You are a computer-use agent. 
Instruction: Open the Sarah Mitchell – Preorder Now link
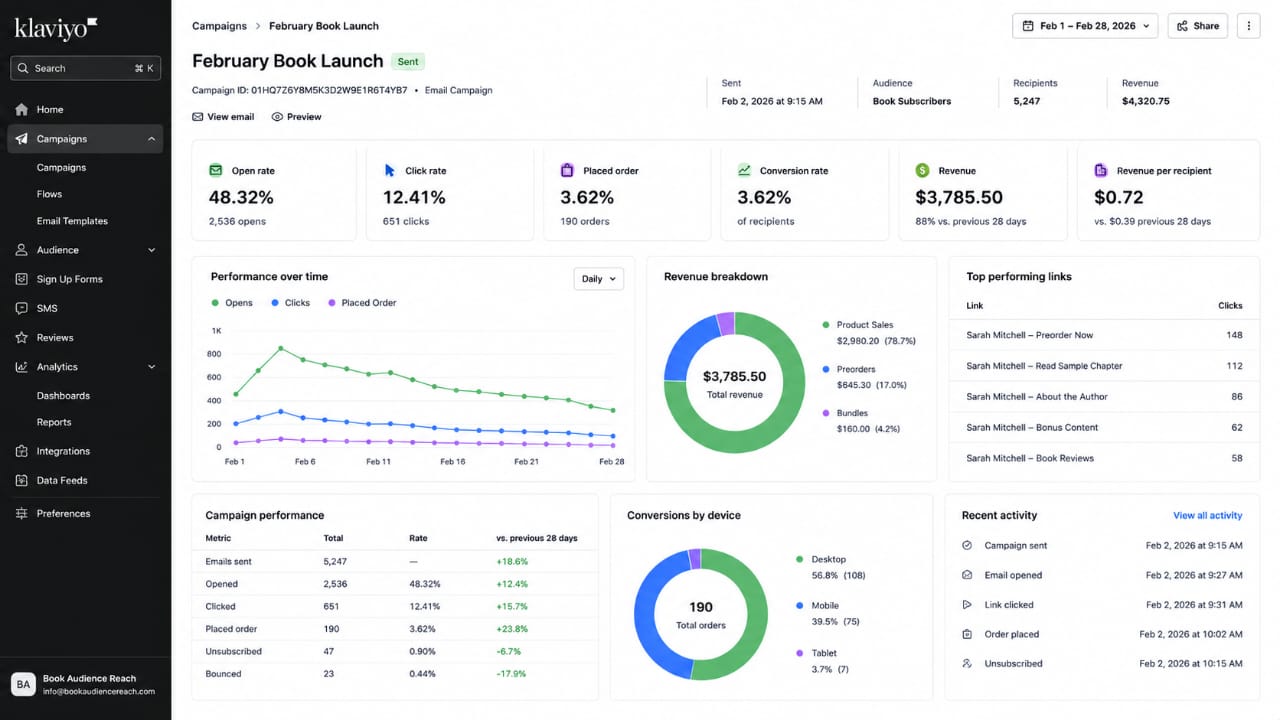(1030, 335)
